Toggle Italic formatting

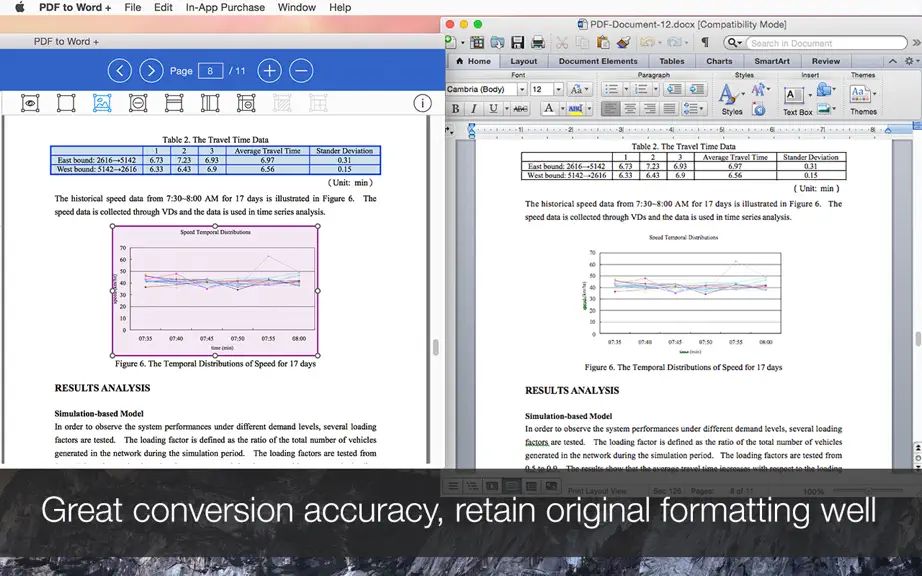point(473,108)
